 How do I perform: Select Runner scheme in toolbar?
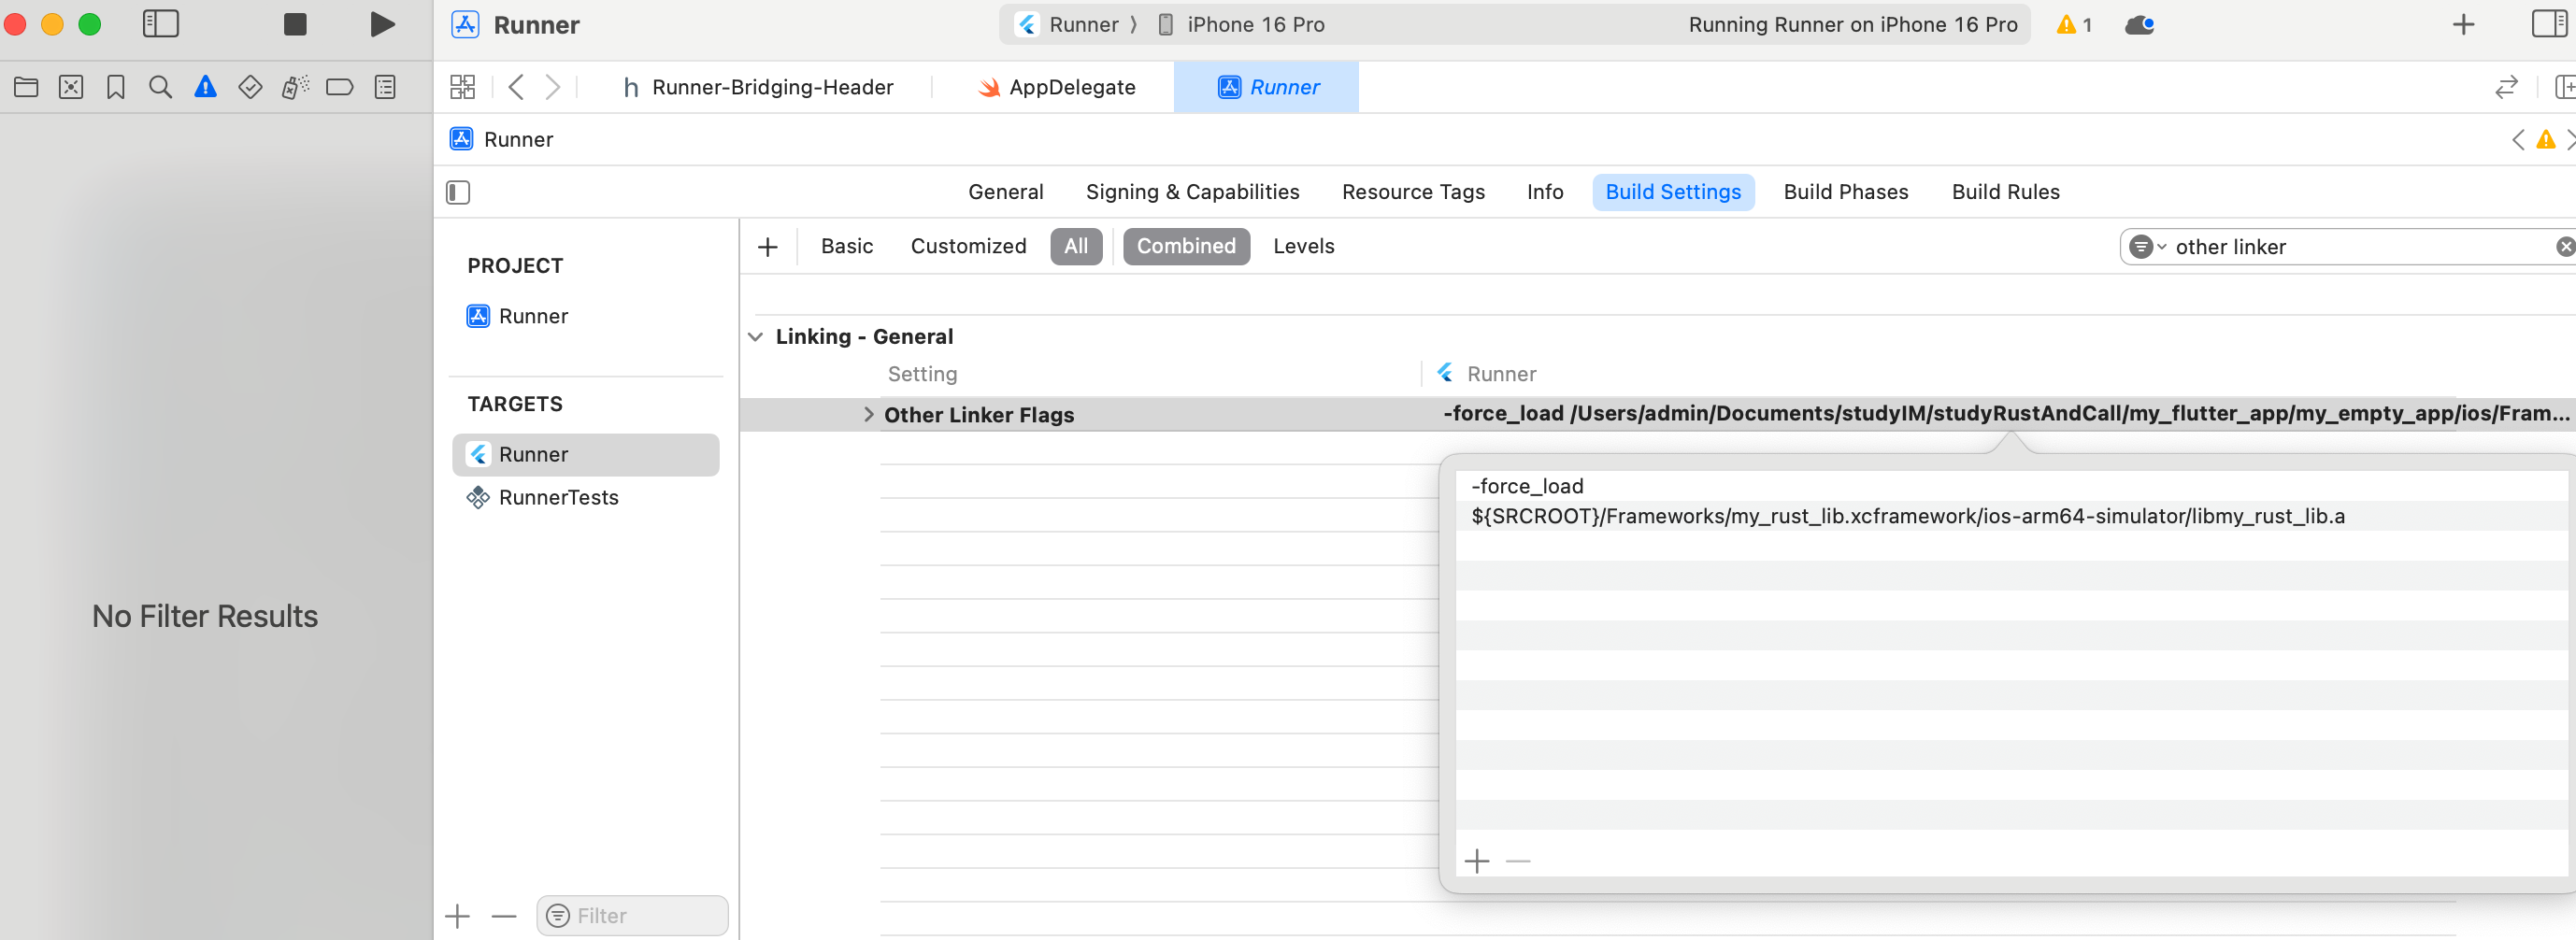pyautogui.click(x=1067, y=24)
